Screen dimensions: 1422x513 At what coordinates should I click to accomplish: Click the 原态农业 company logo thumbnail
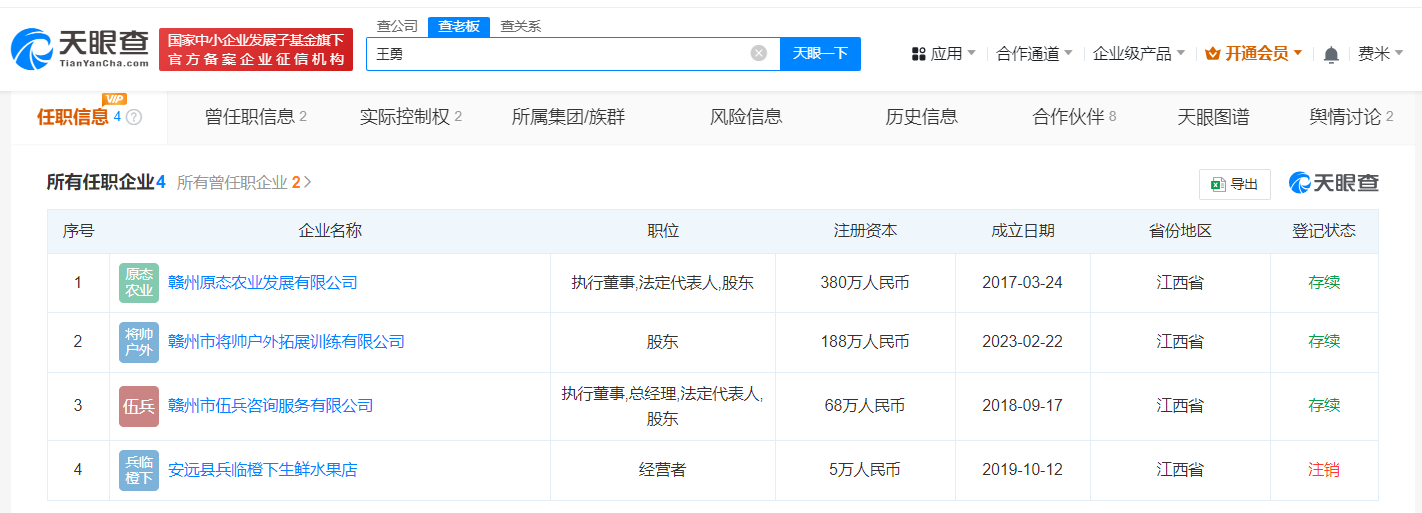pyautogui.click(x=139, y=283)
